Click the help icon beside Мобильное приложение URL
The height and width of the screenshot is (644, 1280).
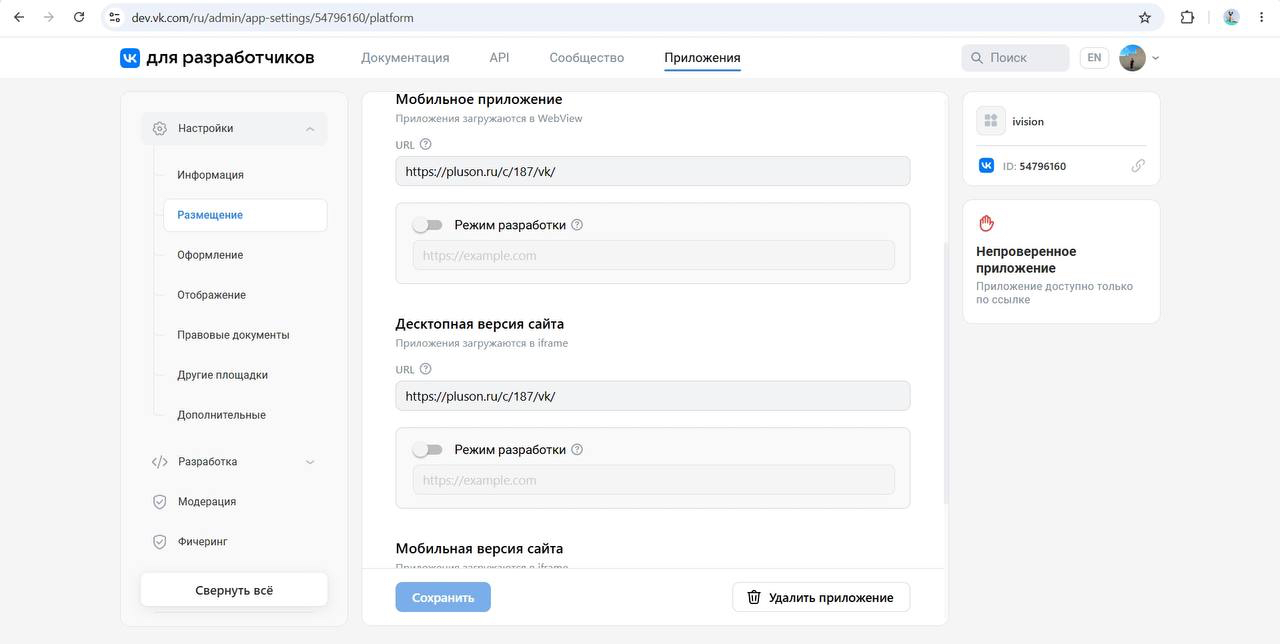[426, 144]
